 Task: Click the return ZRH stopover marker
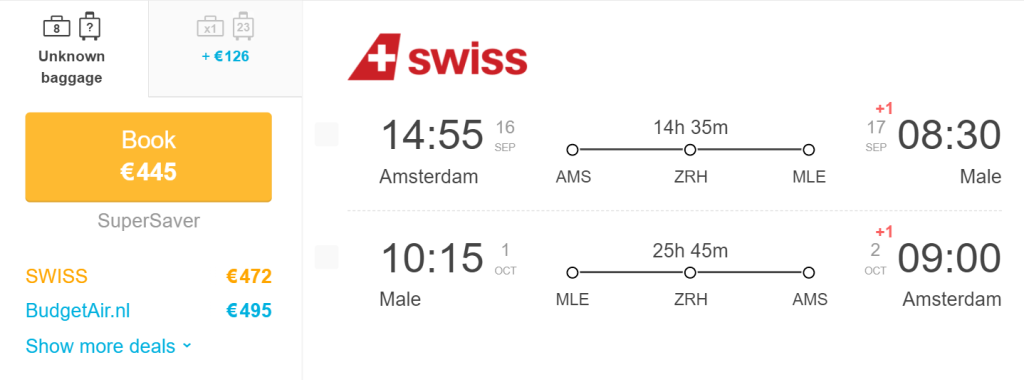[x=690, y=273]
